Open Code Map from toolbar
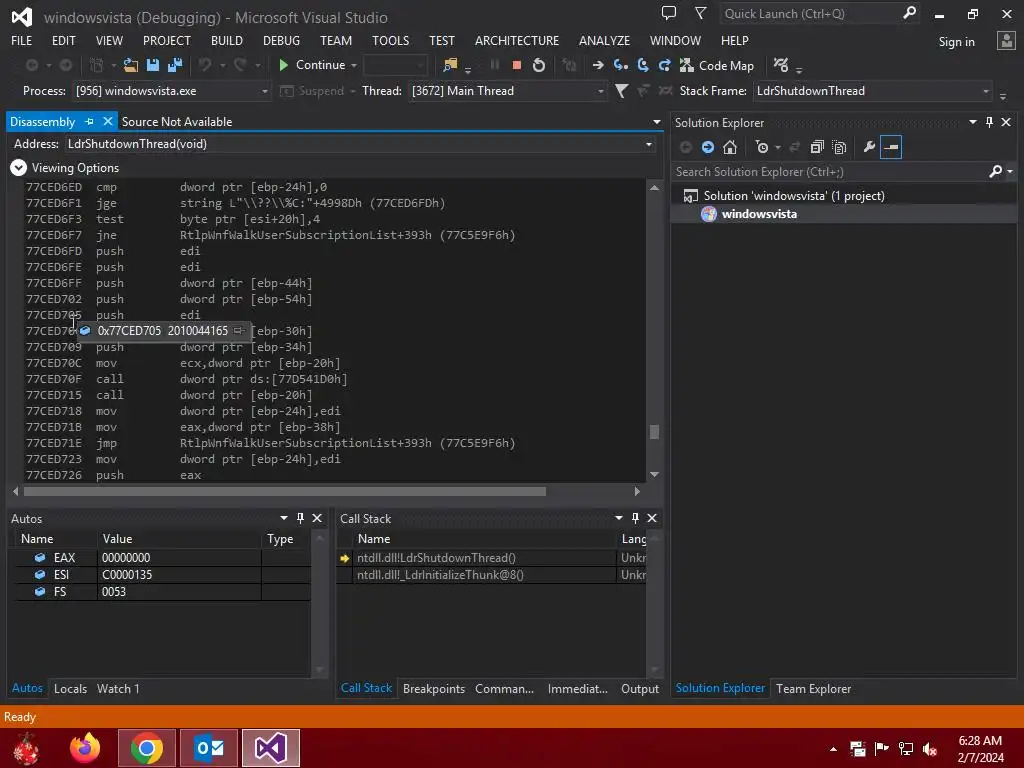The image size is (1024, 768). pyautogui.click(x=717, y=65)
